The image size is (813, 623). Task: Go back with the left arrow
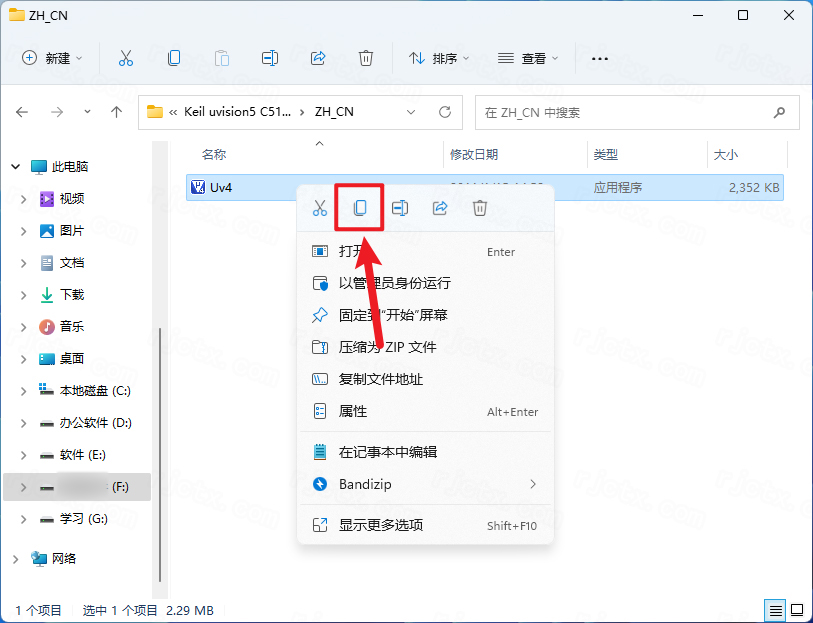pyautogui.click(x=22, y=112)
